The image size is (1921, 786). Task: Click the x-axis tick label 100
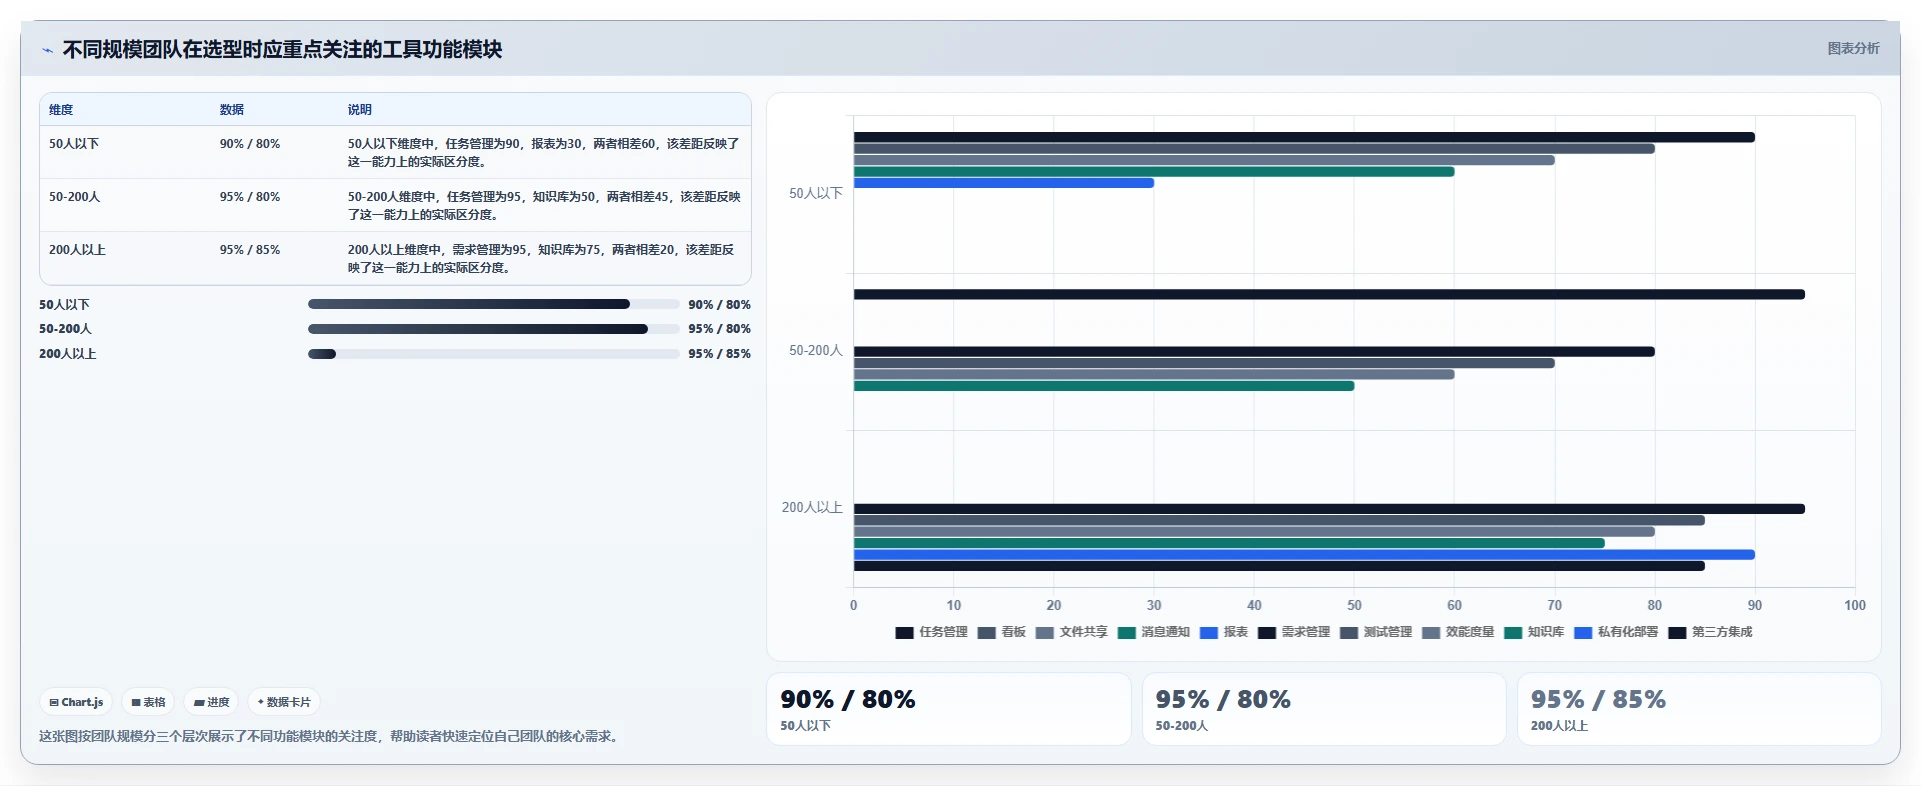[1855, 605]
